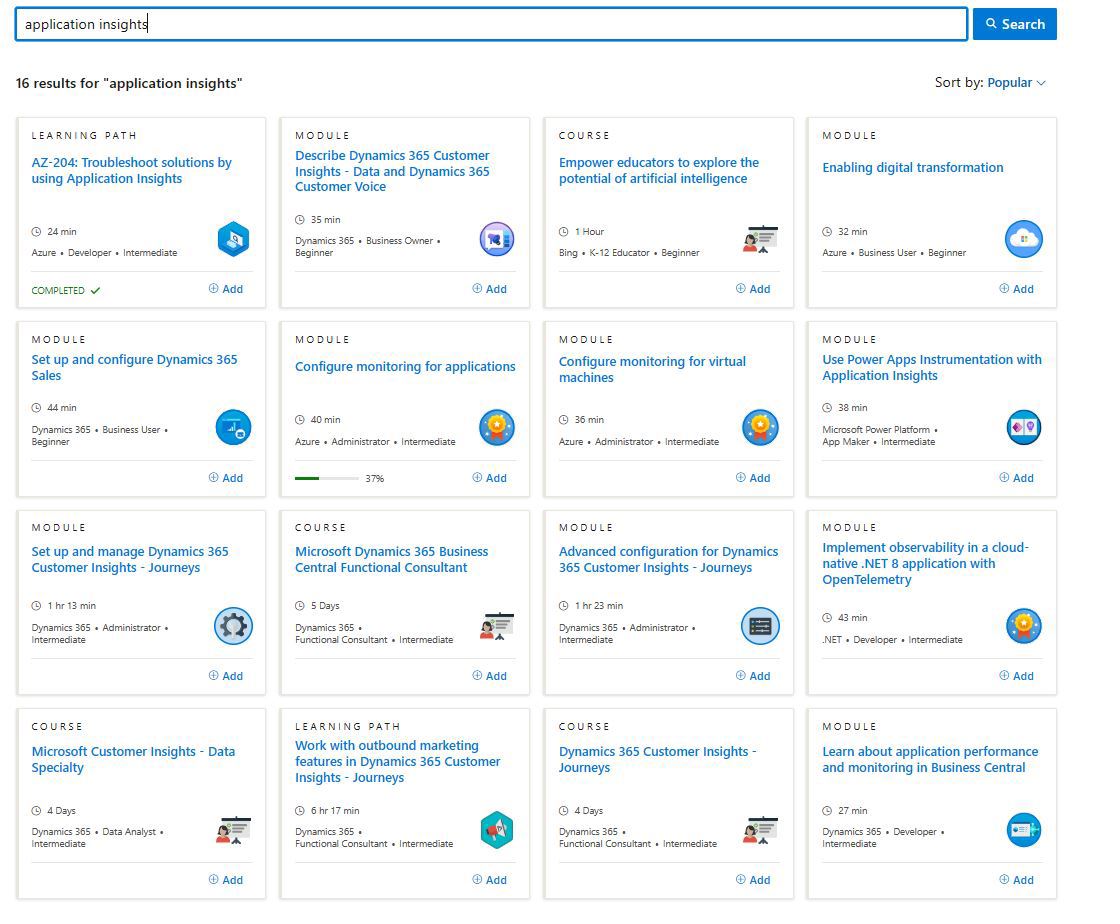The image size is (1120, 924).
Task: Add Configure monitoring for applications module
Action: tap(489, 478)
